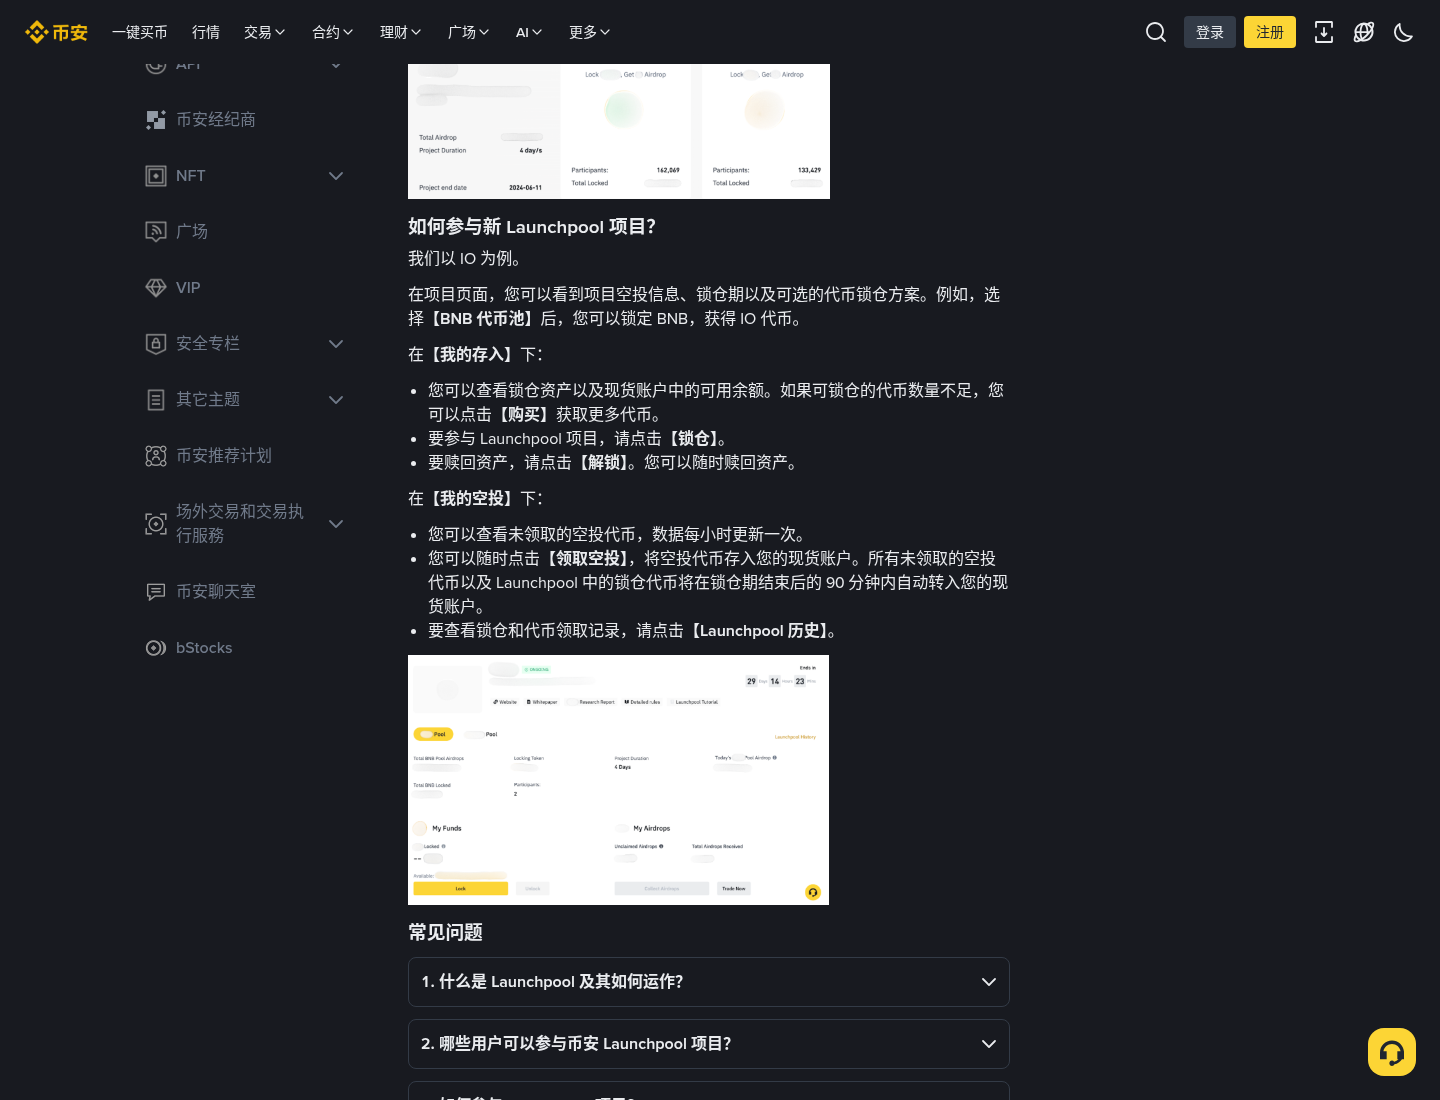Screen dimensions: 1440x1100
Task: Click the 币安经纪商 sidebar icon
Action: pos(156,120)
